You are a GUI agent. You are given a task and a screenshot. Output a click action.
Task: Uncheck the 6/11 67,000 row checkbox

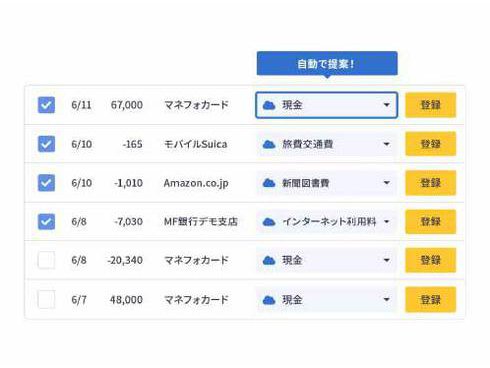(46, 105)
